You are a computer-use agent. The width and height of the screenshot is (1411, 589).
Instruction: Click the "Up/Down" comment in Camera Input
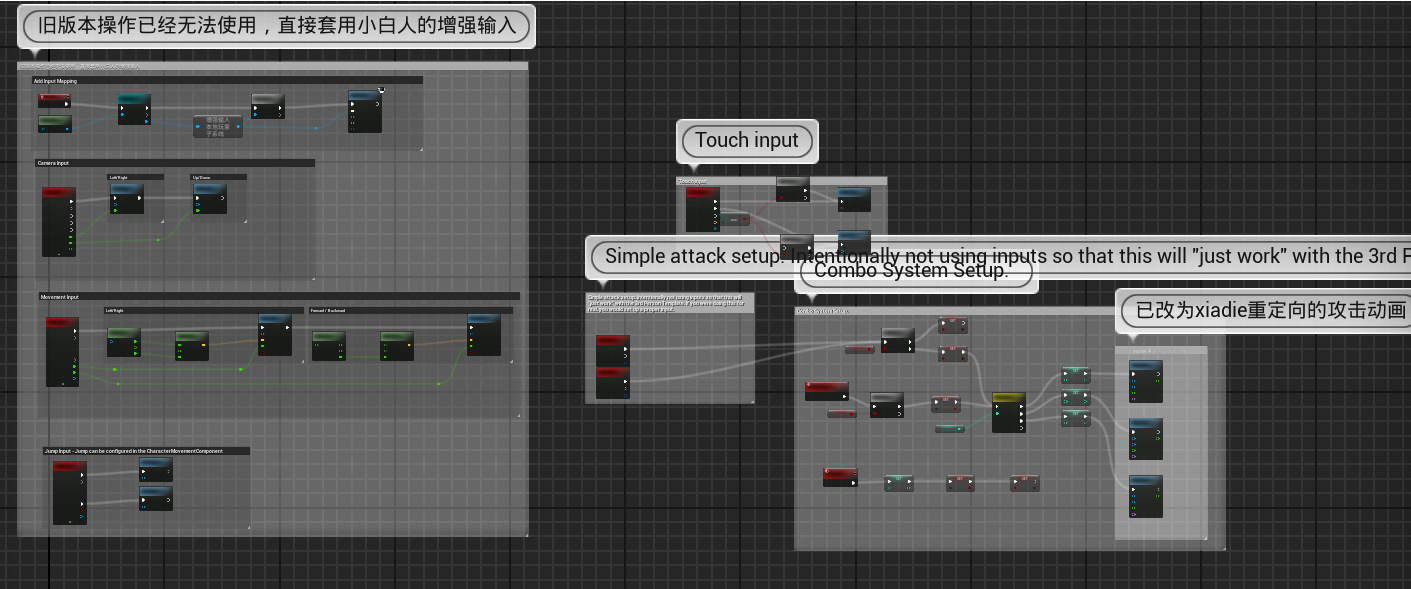tap(218, 177)
